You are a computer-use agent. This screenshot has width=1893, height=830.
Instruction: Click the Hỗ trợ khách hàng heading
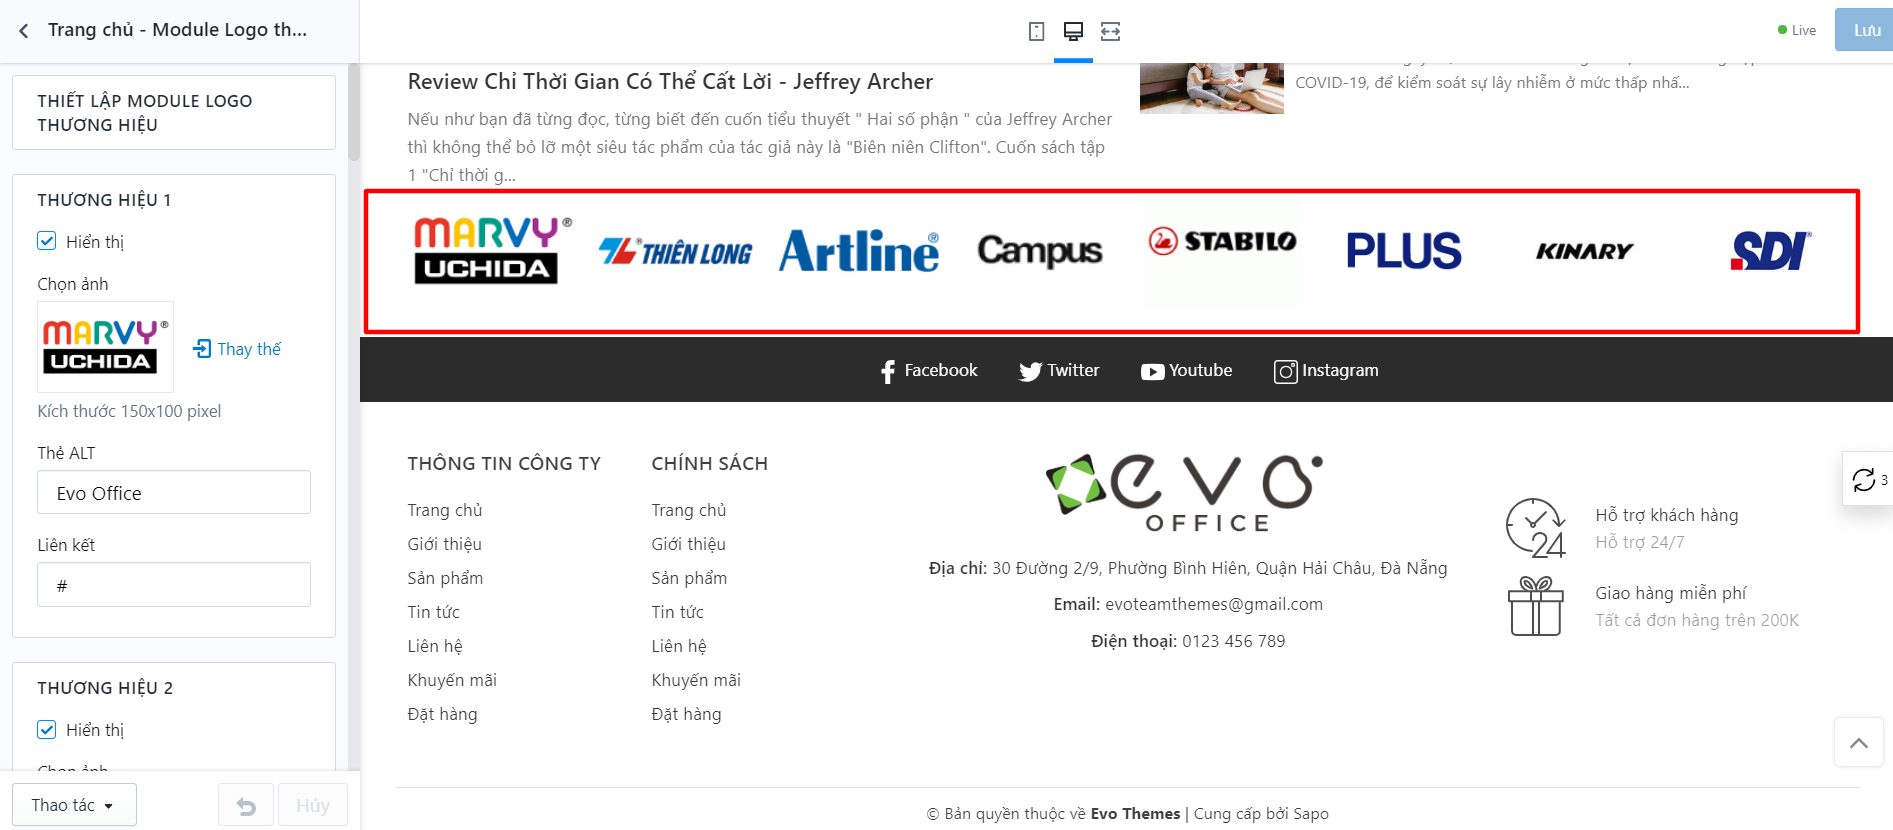pos(1667,515)
